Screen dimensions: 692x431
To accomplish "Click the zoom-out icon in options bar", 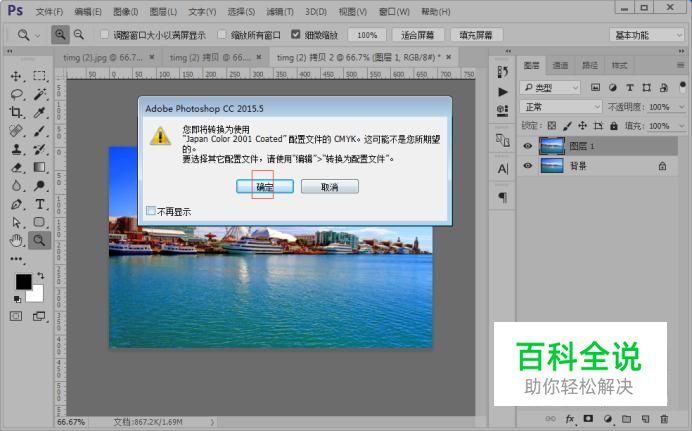I will [79, 34].
